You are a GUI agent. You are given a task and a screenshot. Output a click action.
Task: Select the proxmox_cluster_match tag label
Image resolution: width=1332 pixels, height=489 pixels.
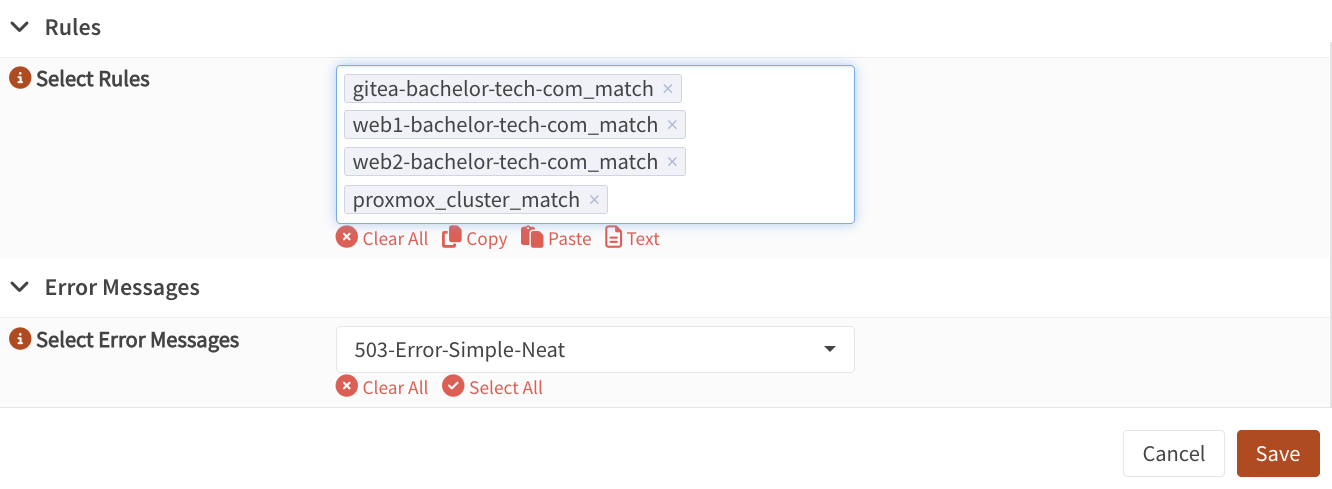tap(466, 200)
